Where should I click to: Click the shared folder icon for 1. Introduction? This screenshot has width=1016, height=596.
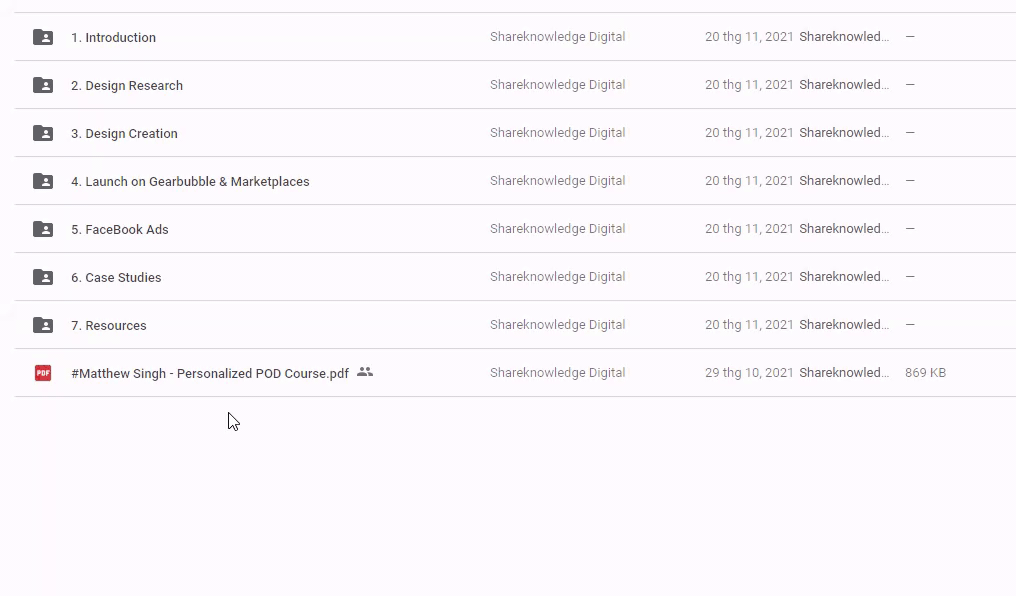point(43,37)
